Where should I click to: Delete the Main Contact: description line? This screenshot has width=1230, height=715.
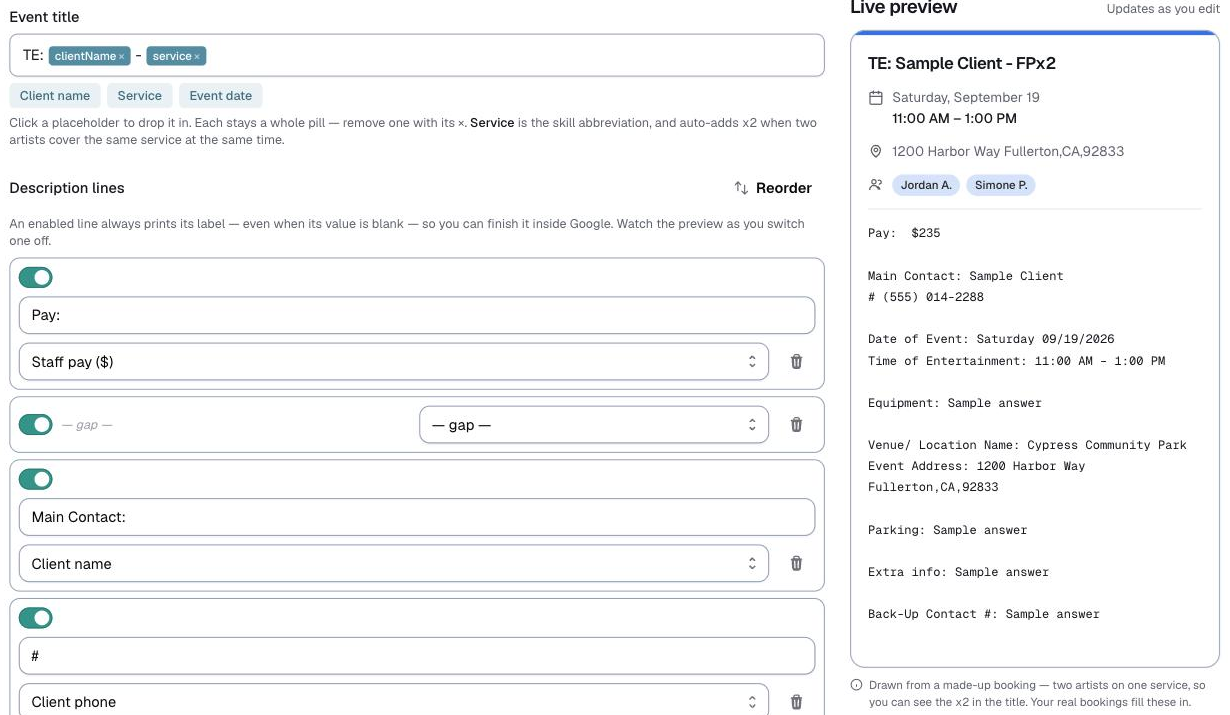796,563
